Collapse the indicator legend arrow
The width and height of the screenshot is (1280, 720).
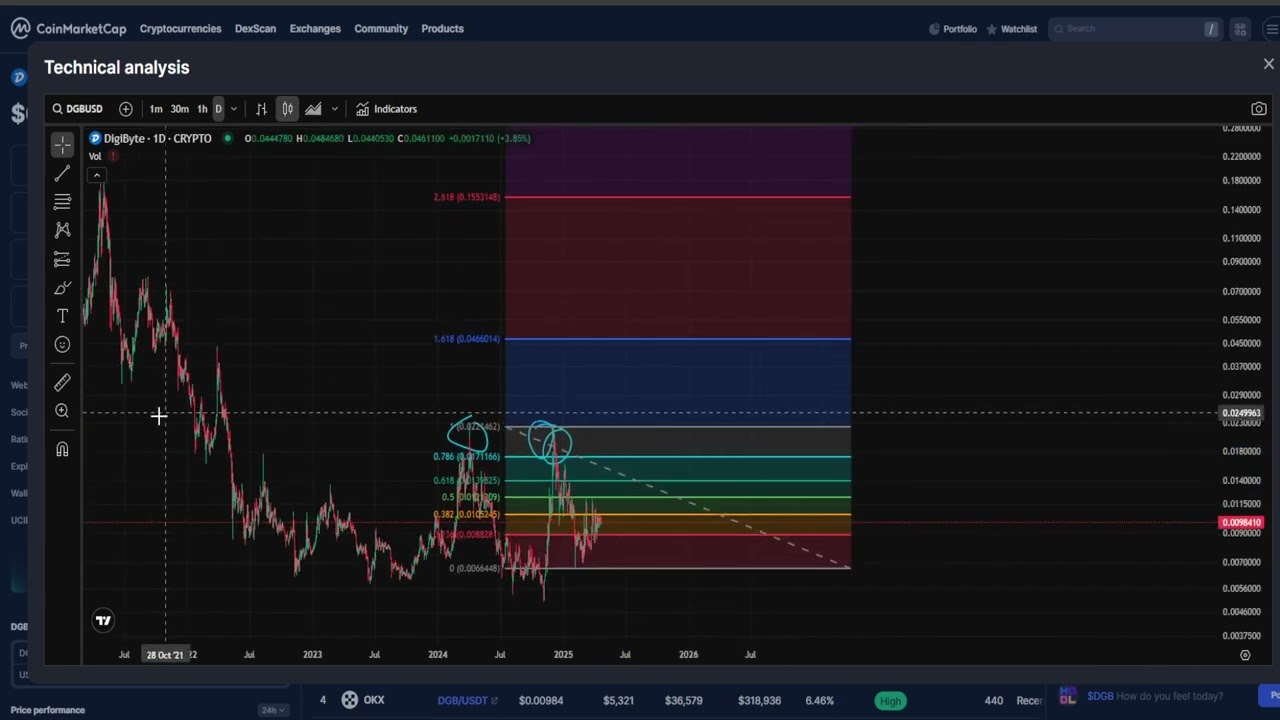click(x=97, y=176)
